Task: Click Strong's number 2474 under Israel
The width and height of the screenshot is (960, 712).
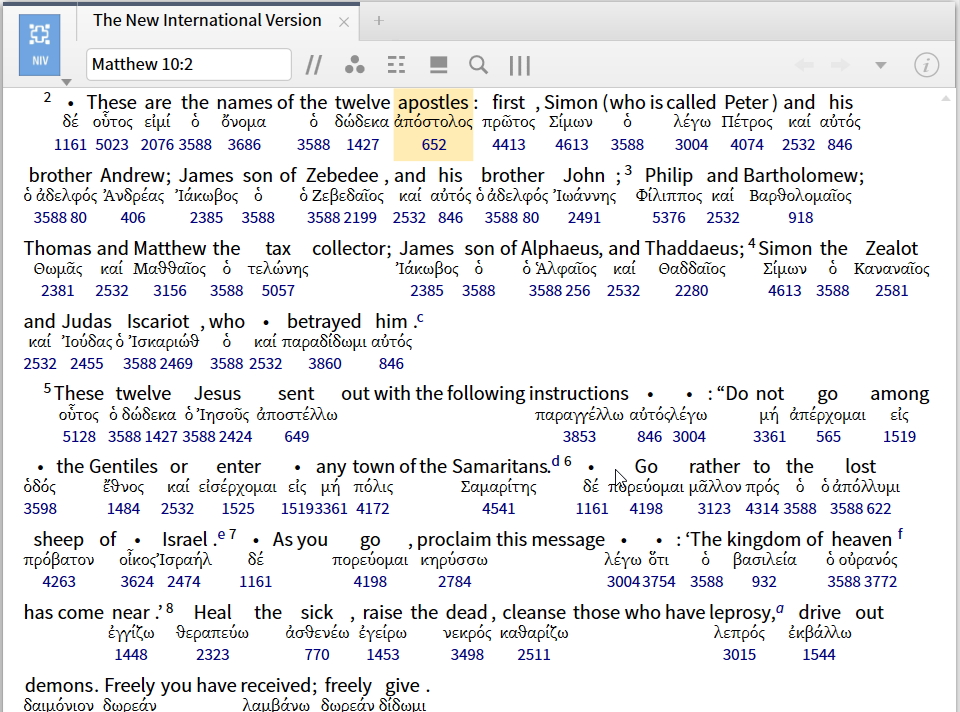Action: tap(184, 582)
